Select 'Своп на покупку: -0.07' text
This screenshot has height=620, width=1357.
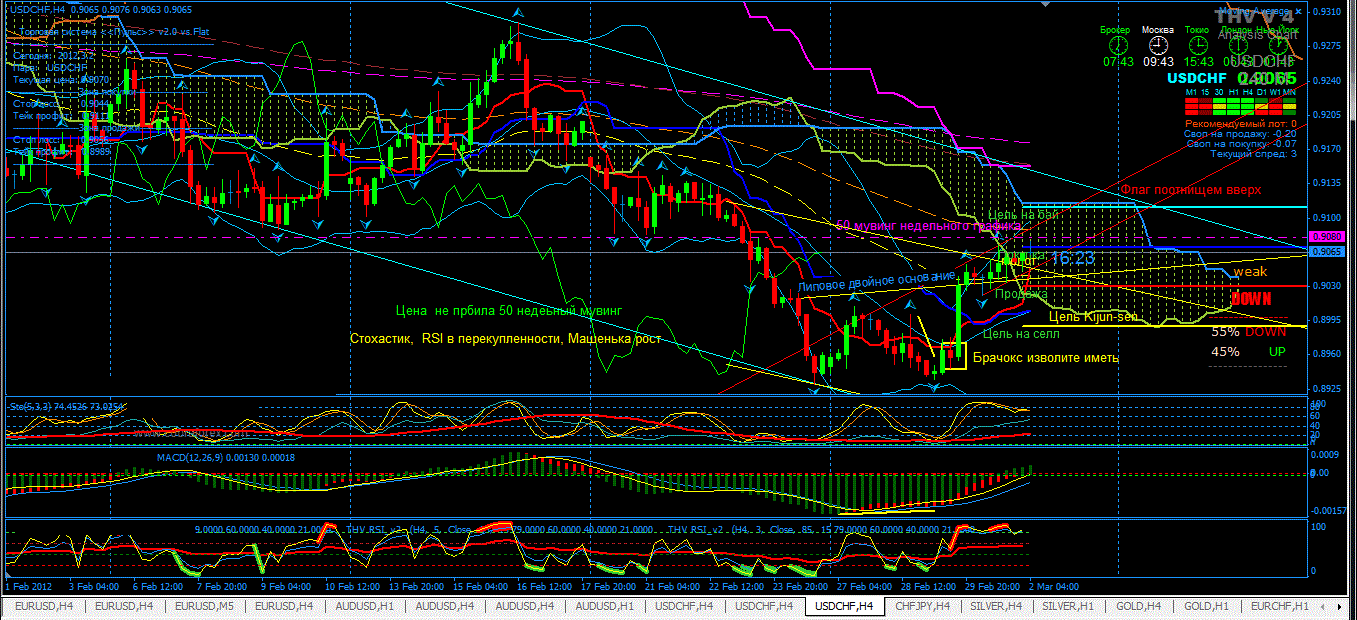(x=1241, y=144)
